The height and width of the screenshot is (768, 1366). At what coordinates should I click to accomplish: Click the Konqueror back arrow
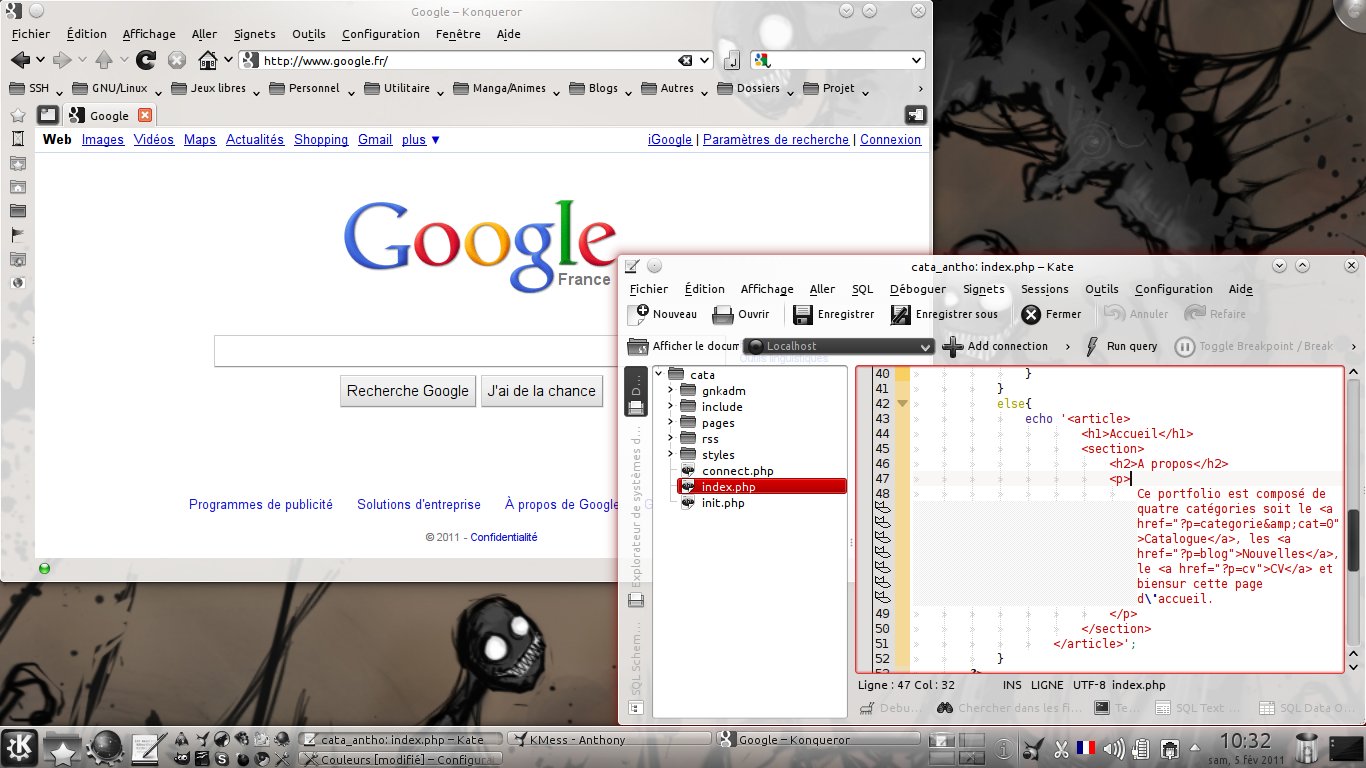pyautogui.click(x=20, y=60)
